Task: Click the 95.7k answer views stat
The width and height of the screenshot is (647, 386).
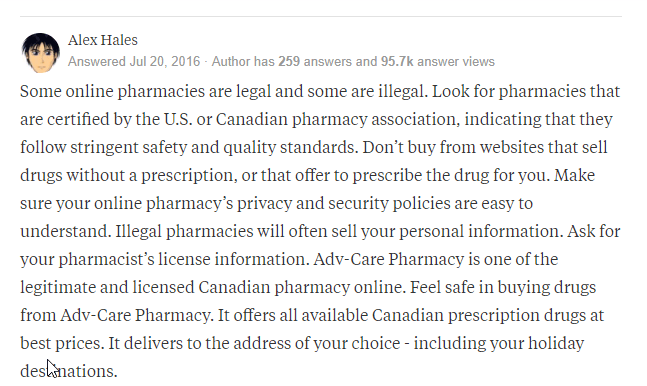Action: click(438, 62)
